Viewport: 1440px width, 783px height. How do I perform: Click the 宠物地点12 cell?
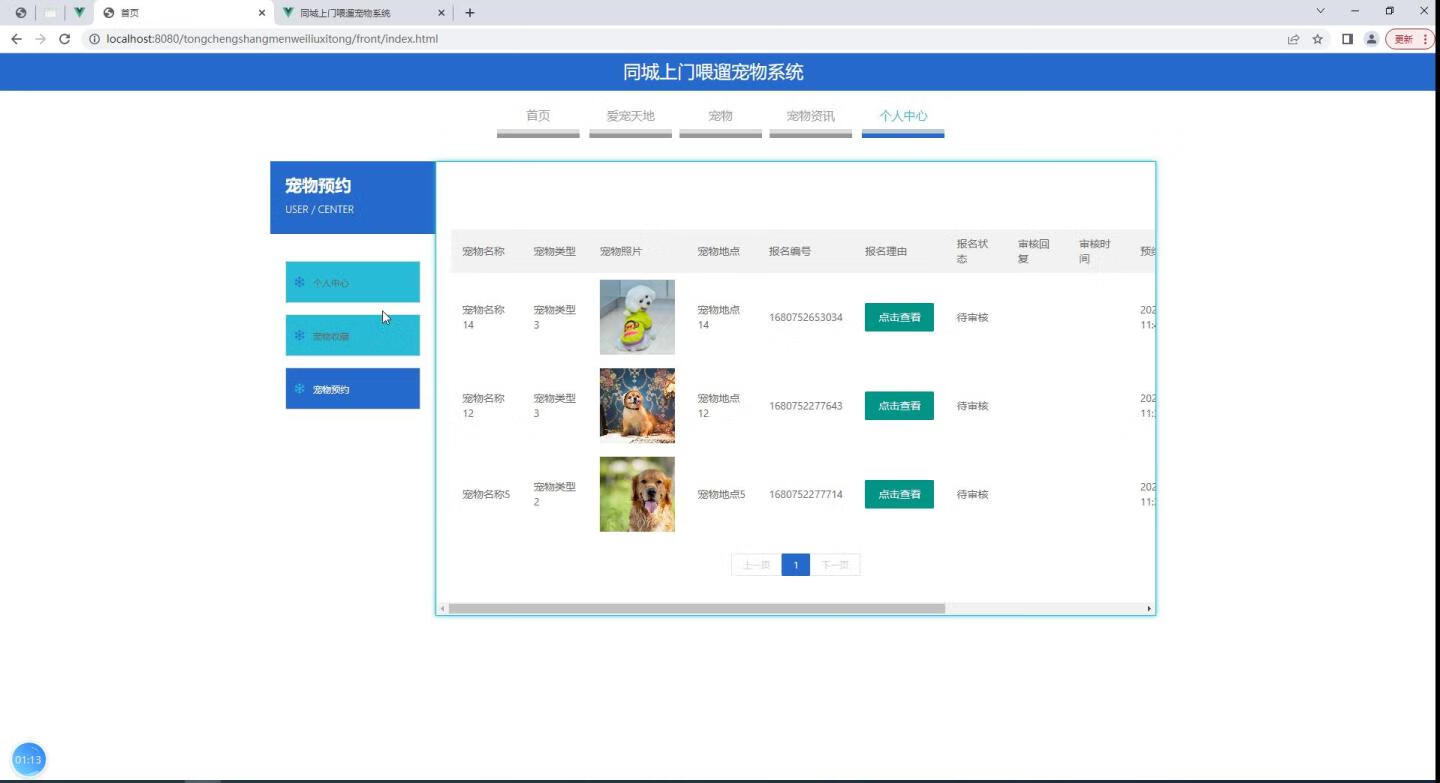tap(718, 406)
